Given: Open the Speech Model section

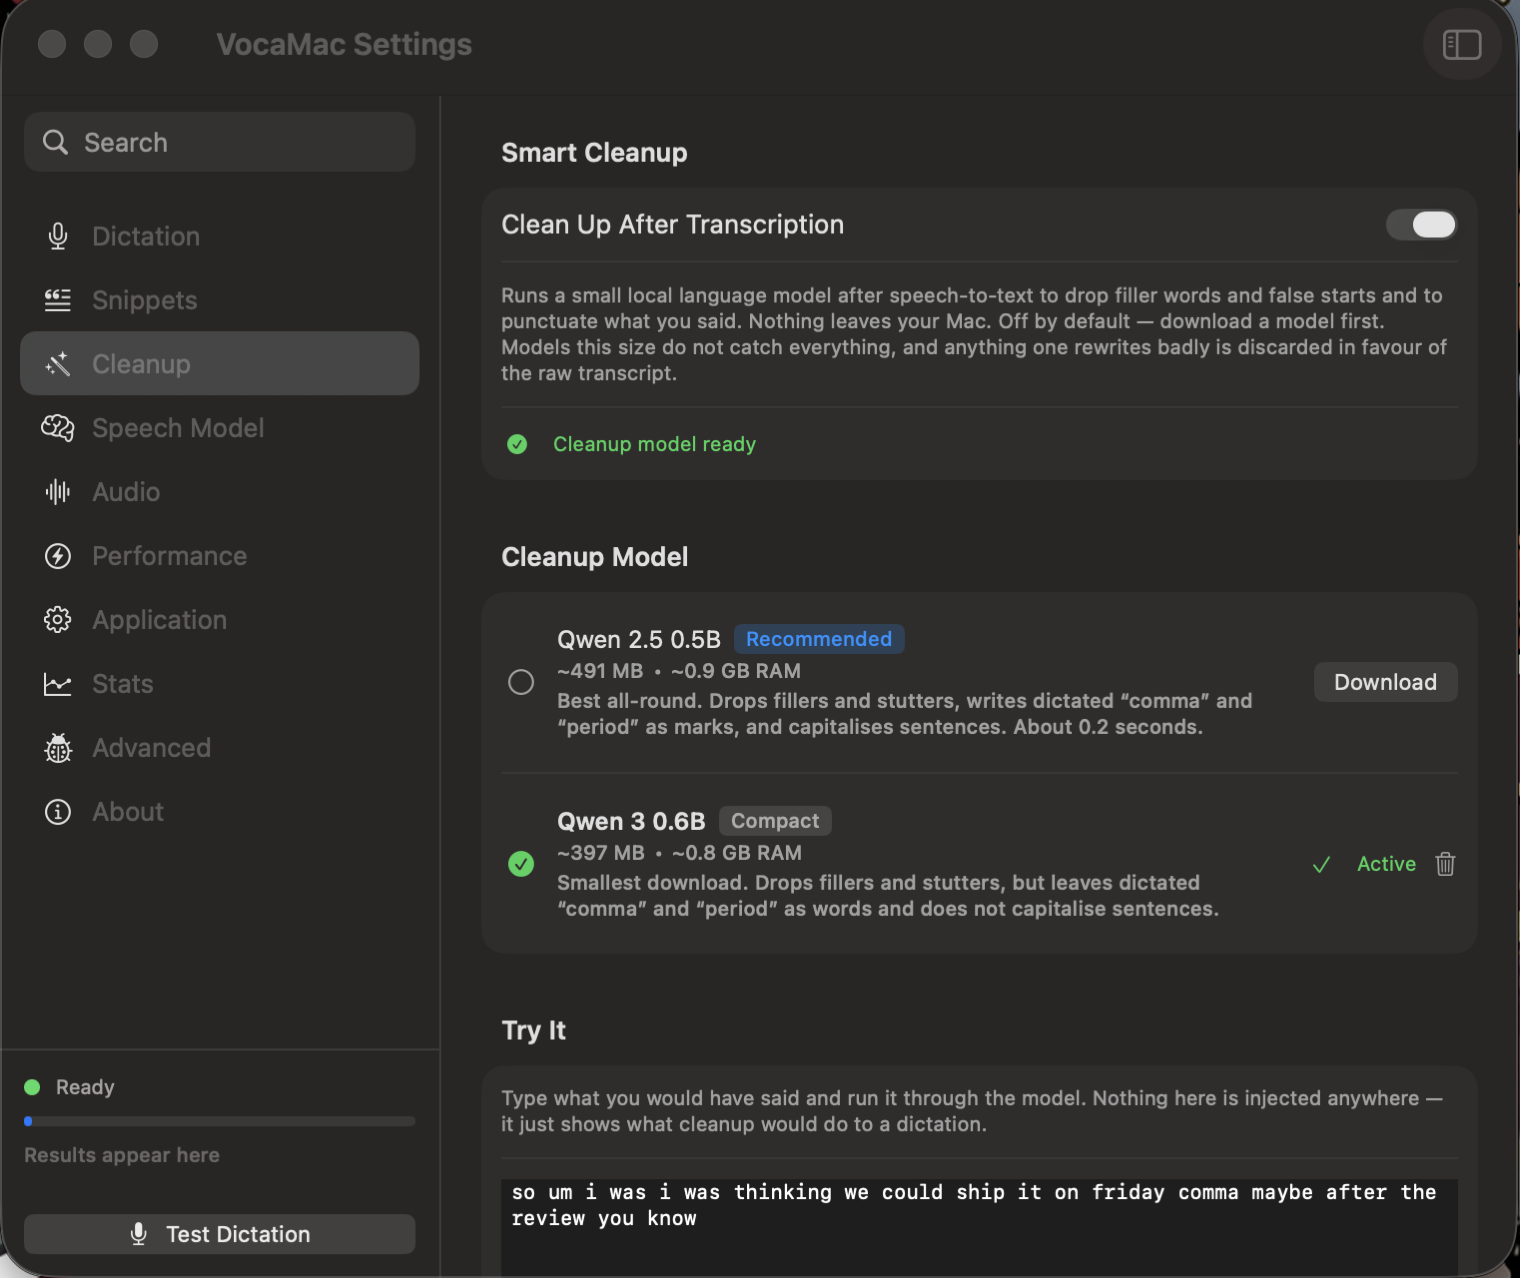Looking at the screenshot, I should coord(220,428).
